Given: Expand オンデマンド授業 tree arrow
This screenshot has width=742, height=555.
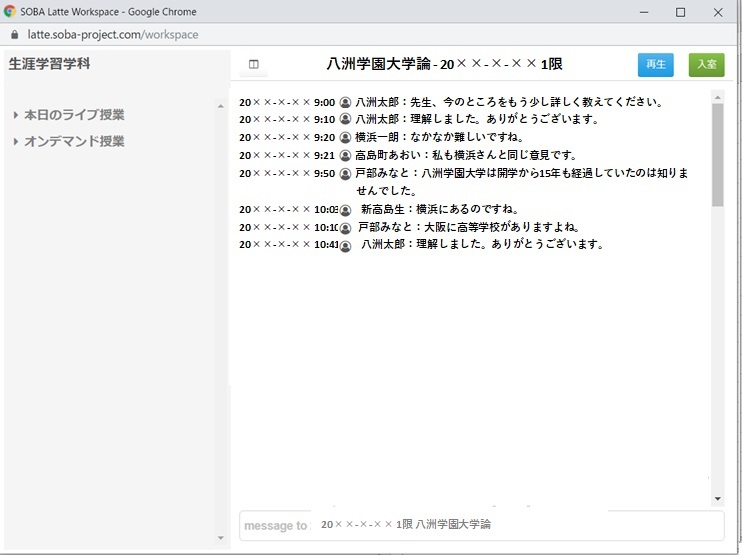Looking at the screenshot, I should click(x=16, y=141).
